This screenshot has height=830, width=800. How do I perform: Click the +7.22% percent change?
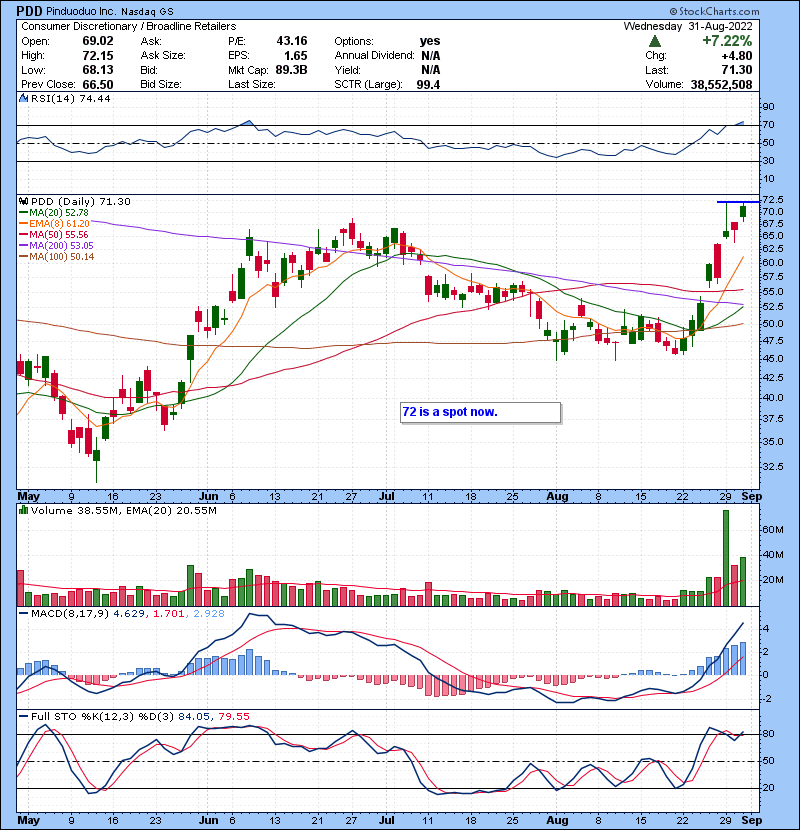727,41
